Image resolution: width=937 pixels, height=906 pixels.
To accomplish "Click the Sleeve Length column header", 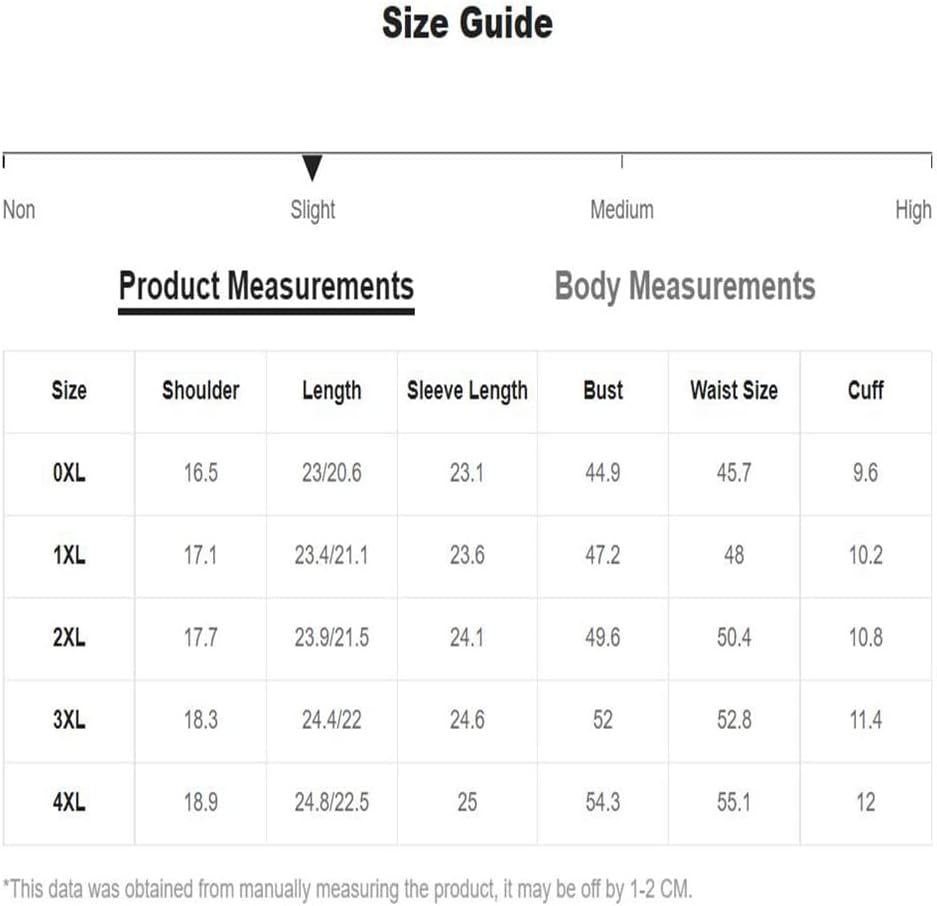I will (x=467, y=391).
